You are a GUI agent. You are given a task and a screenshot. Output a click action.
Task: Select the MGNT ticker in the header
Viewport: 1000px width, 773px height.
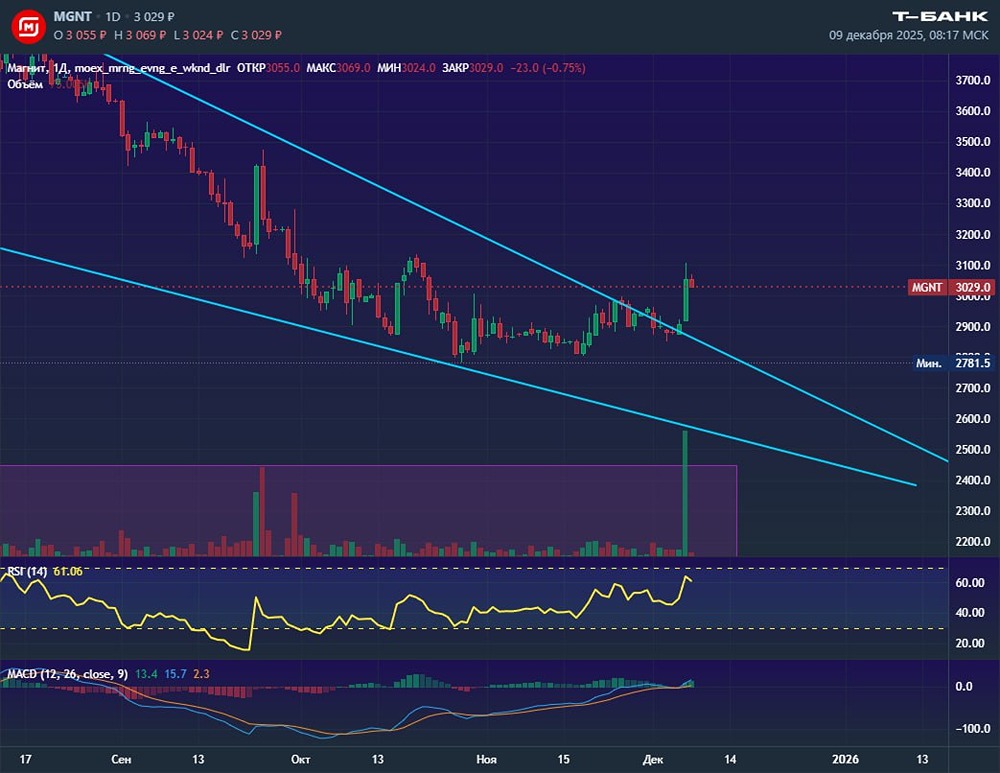[72, 16]
